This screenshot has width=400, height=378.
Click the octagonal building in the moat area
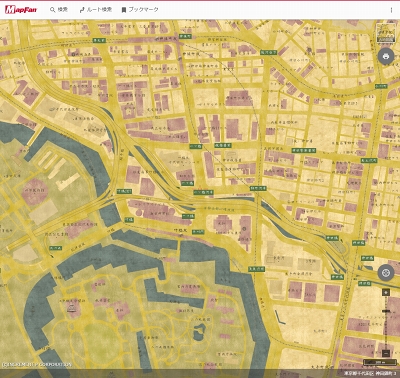click(35, 191)
